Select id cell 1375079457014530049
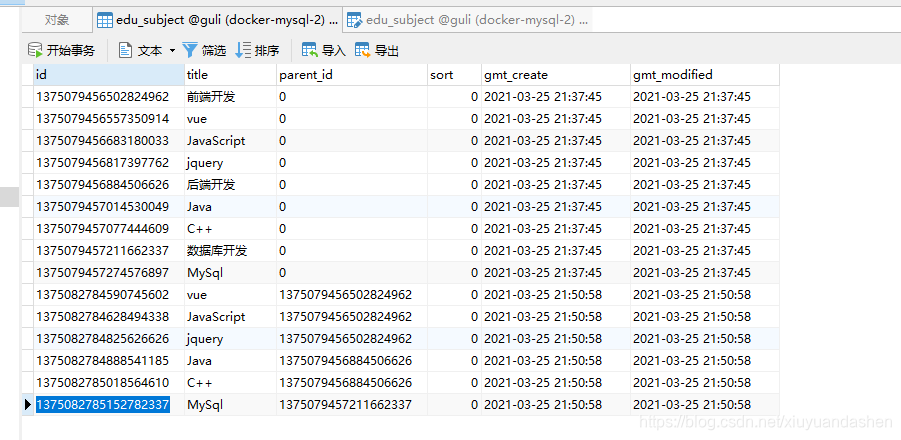 [109, 207]
